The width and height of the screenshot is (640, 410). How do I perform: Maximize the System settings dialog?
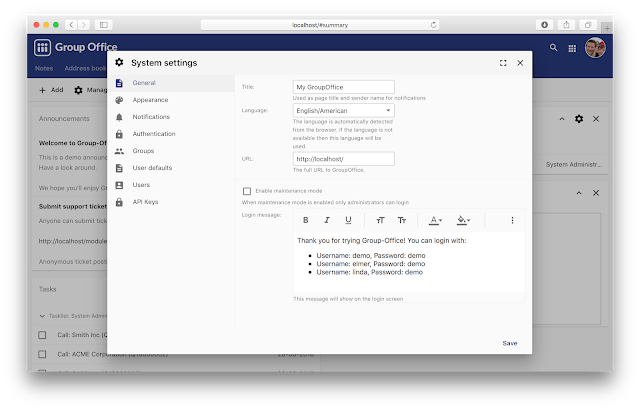tap(503, 63)
